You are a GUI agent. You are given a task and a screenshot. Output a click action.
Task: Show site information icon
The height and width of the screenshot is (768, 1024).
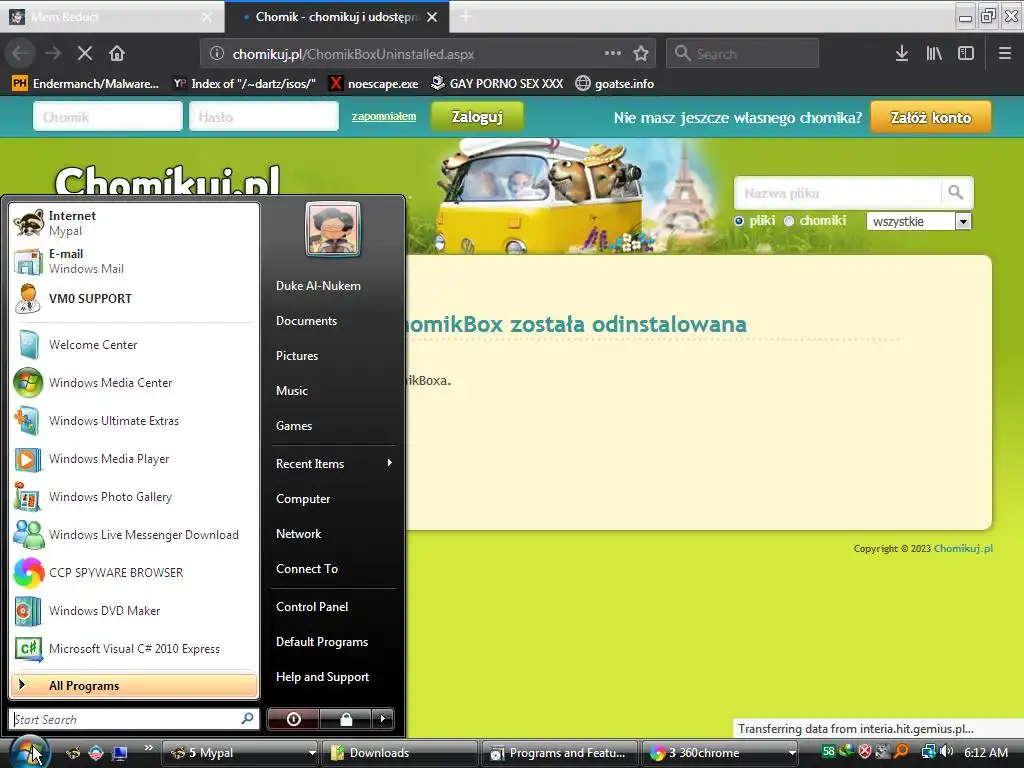pyautogui.click(x=217, y=54)
